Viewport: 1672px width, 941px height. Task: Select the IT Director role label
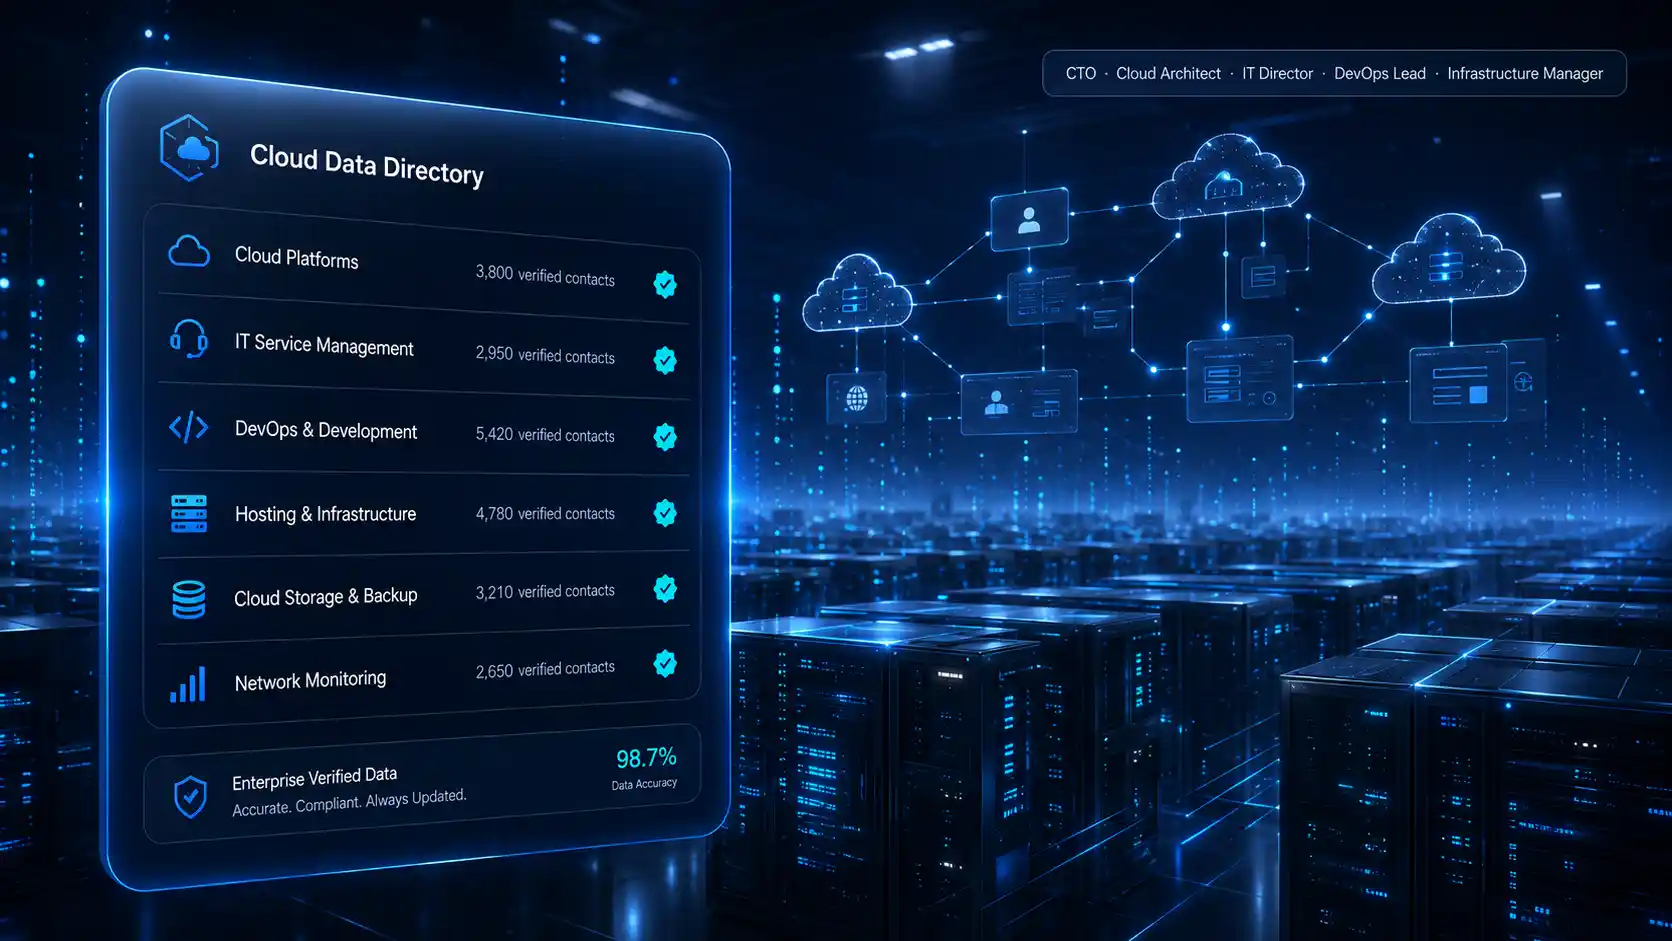(x=1277, y=73)
